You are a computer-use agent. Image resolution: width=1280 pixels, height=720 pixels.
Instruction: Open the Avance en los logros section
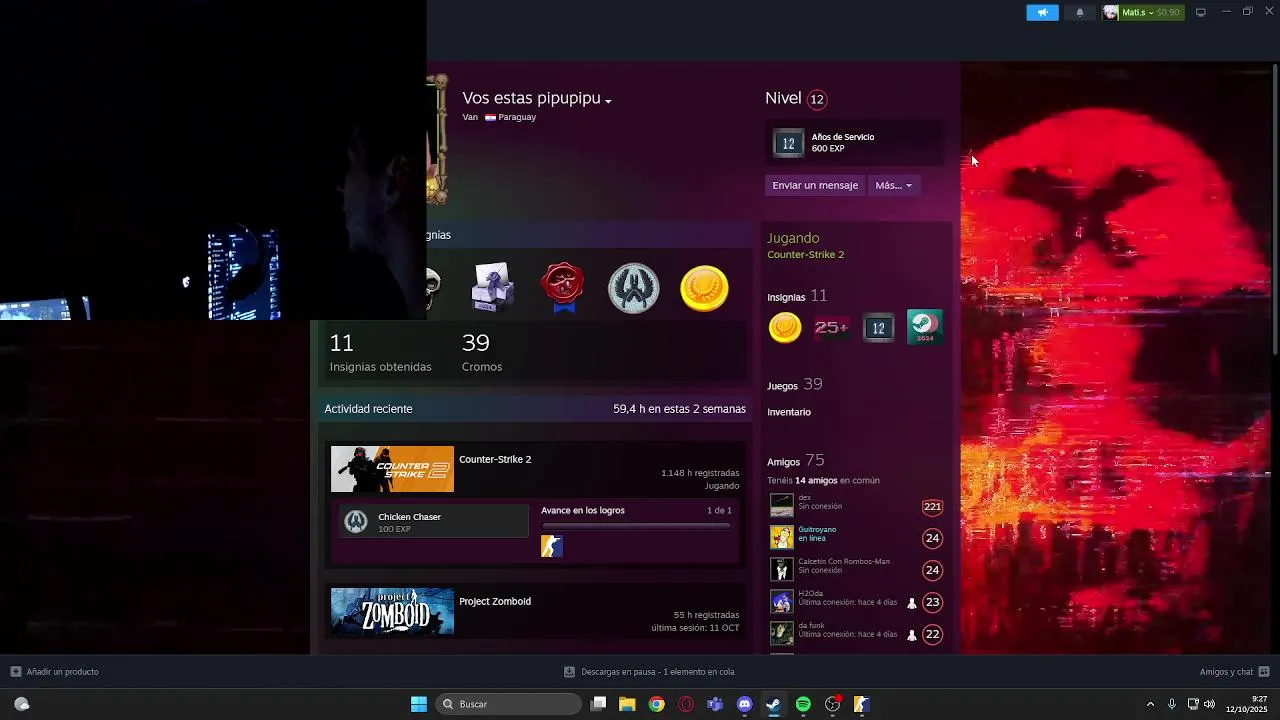pos(583,510)
